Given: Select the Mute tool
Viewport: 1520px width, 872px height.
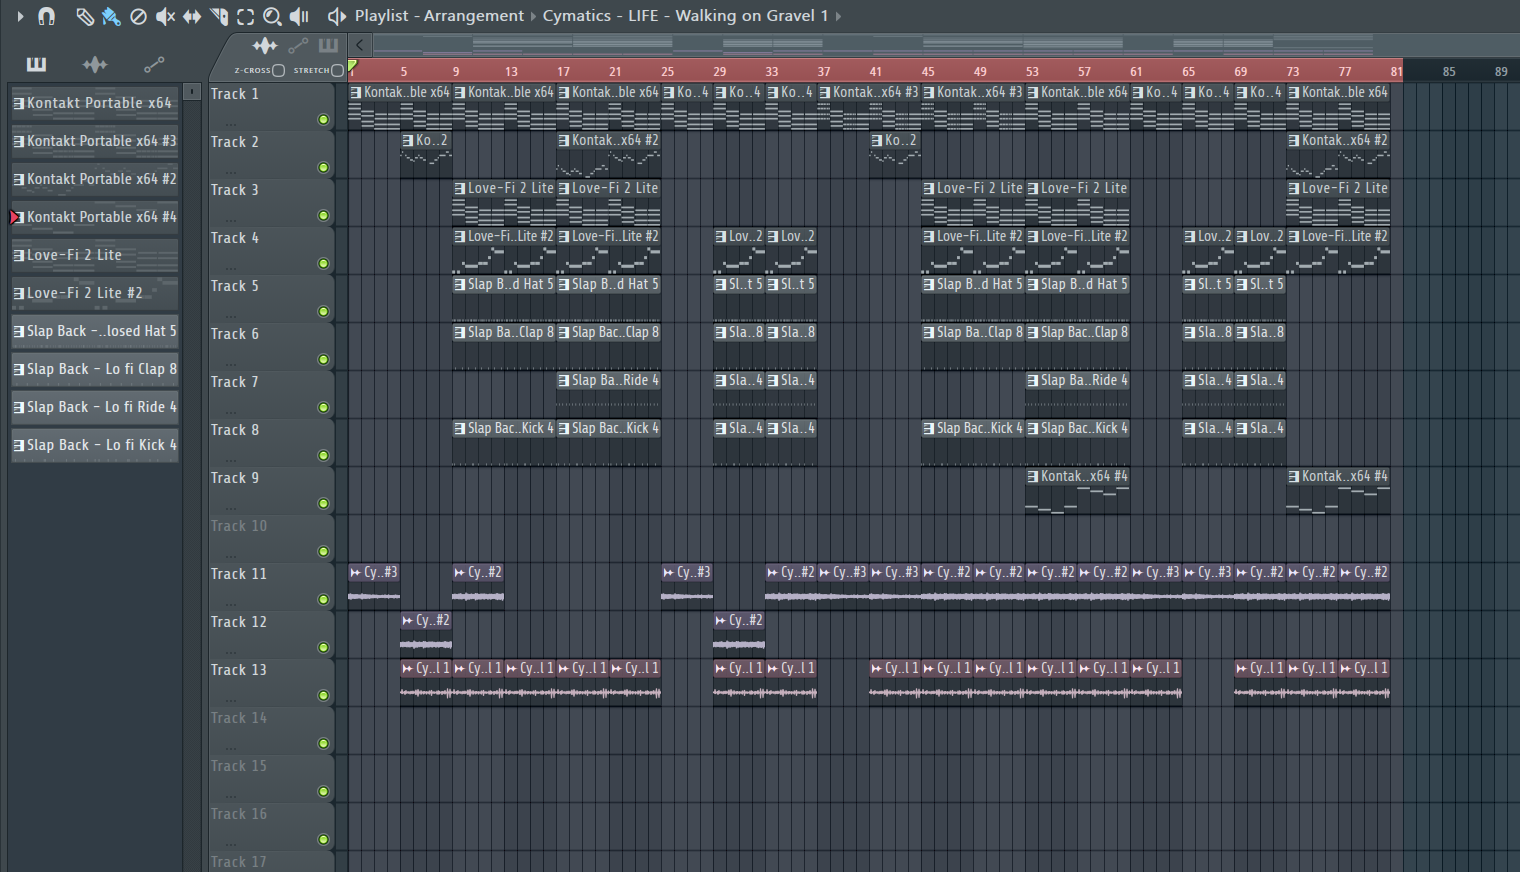Looking at the screenshot, I should [x=165, y=16].
